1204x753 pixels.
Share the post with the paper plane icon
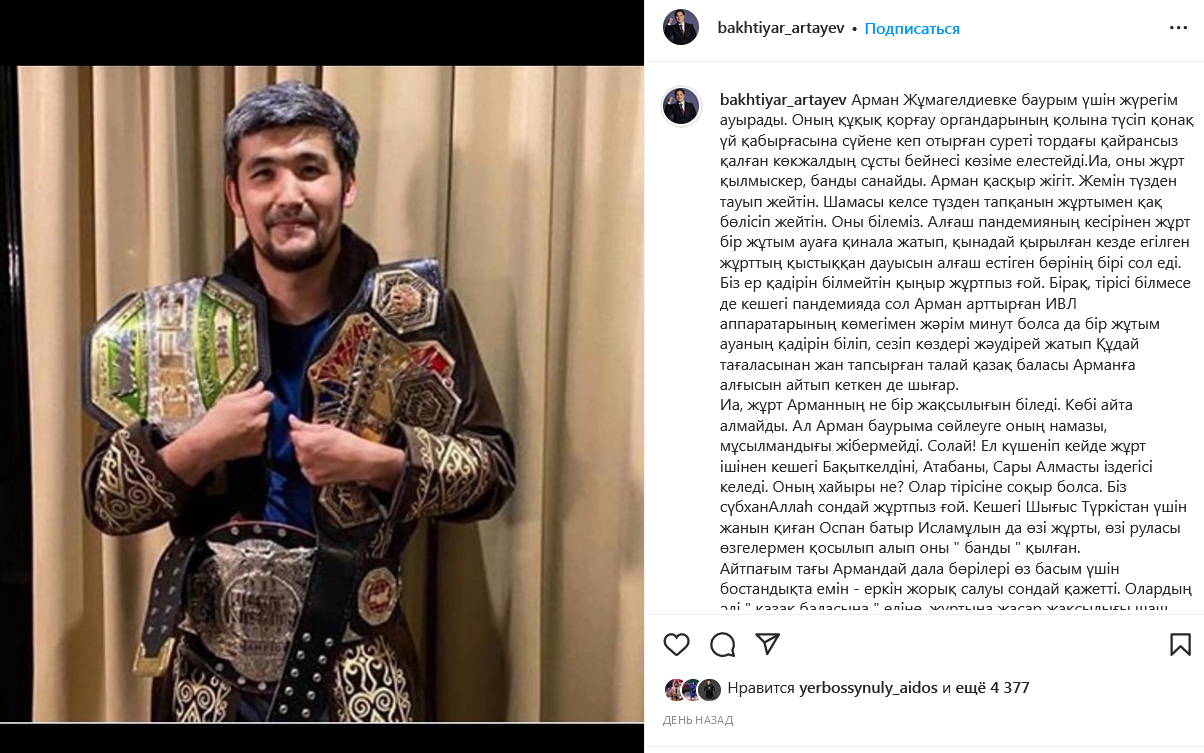(x=767, y=644)
